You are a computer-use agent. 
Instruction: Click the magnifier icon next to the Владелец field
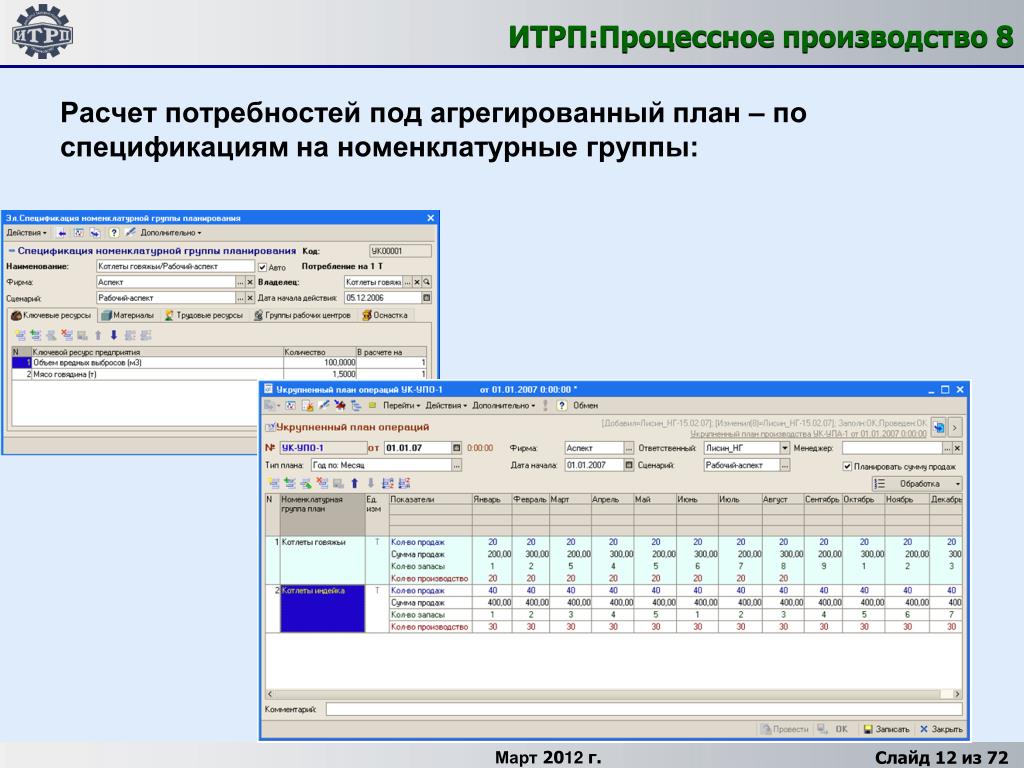point(426,282)
